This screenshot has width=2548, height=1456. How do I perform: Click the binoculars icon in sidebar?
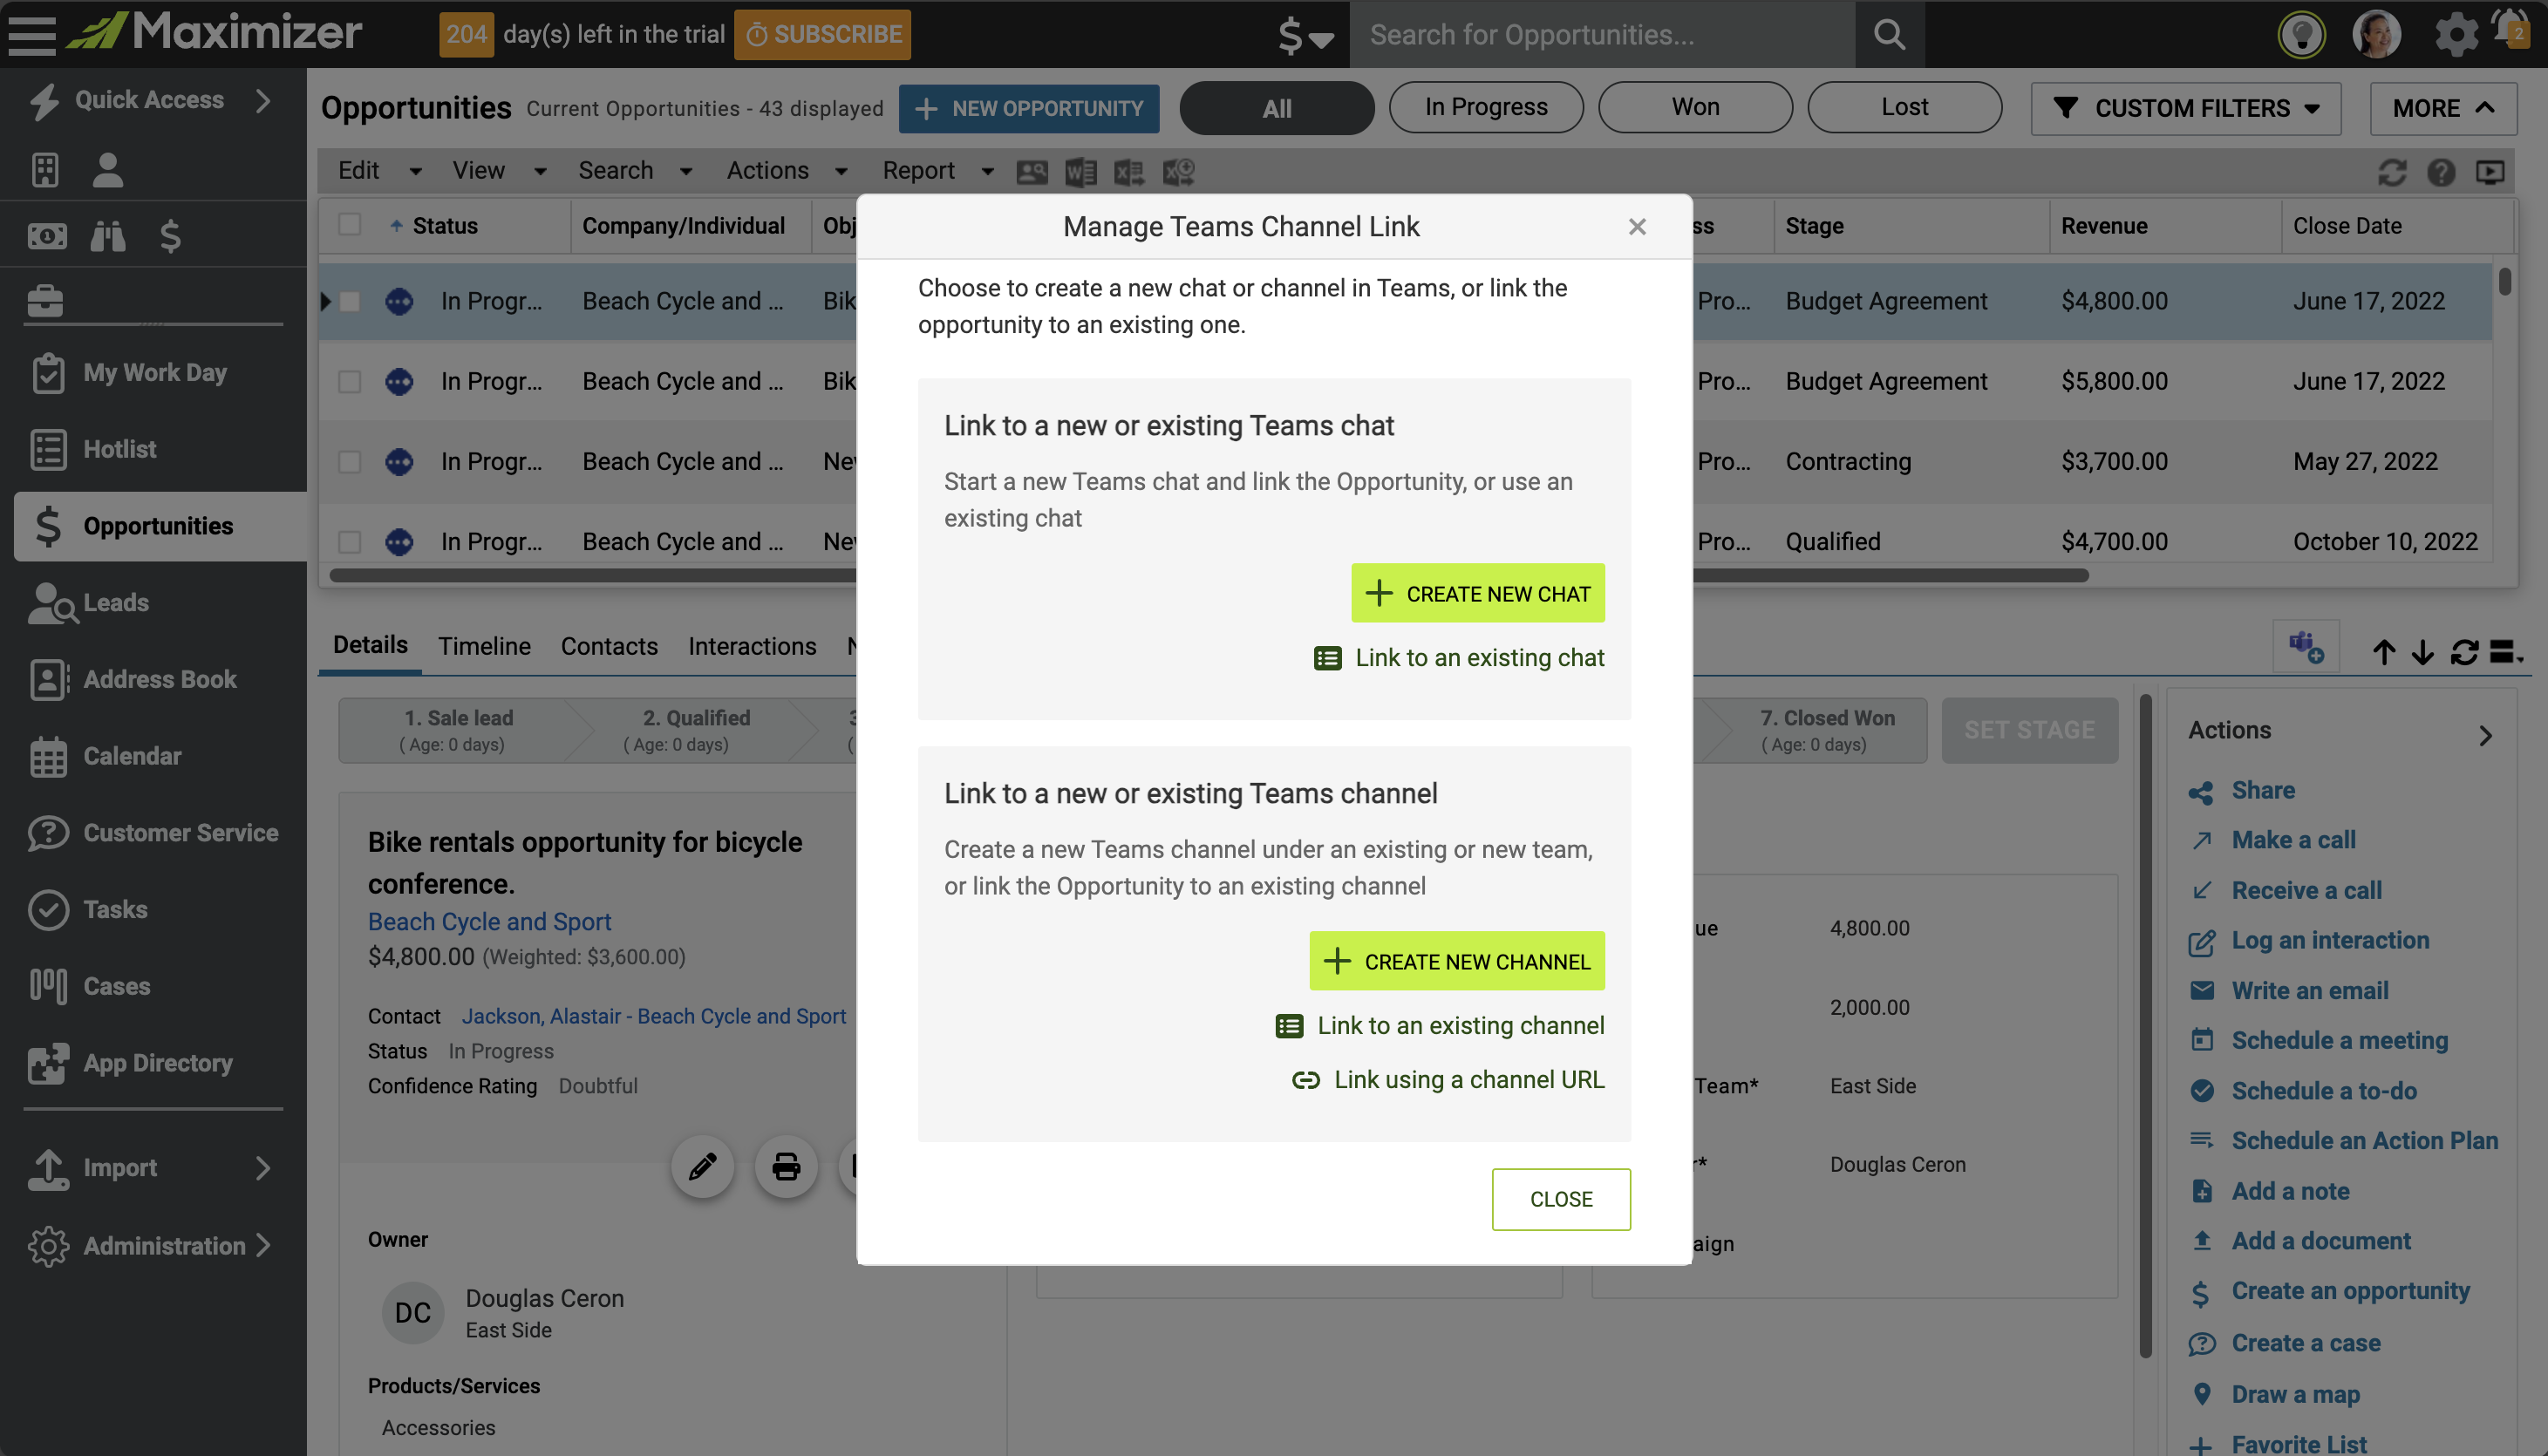pyautogui.click(x=108, y=236)
